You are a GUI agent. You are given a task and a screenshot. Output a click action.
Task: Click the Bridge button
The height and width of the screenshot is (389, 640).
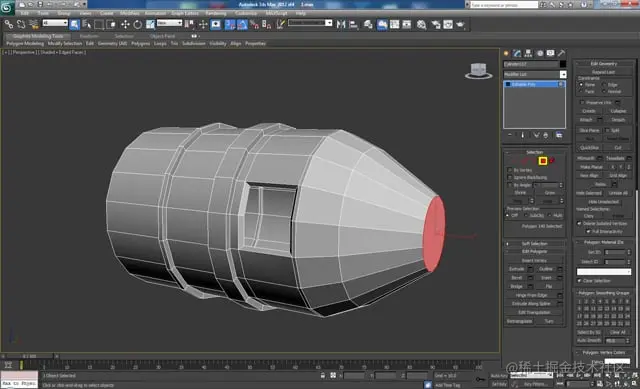pyautogui.click(x=517, y=287)
